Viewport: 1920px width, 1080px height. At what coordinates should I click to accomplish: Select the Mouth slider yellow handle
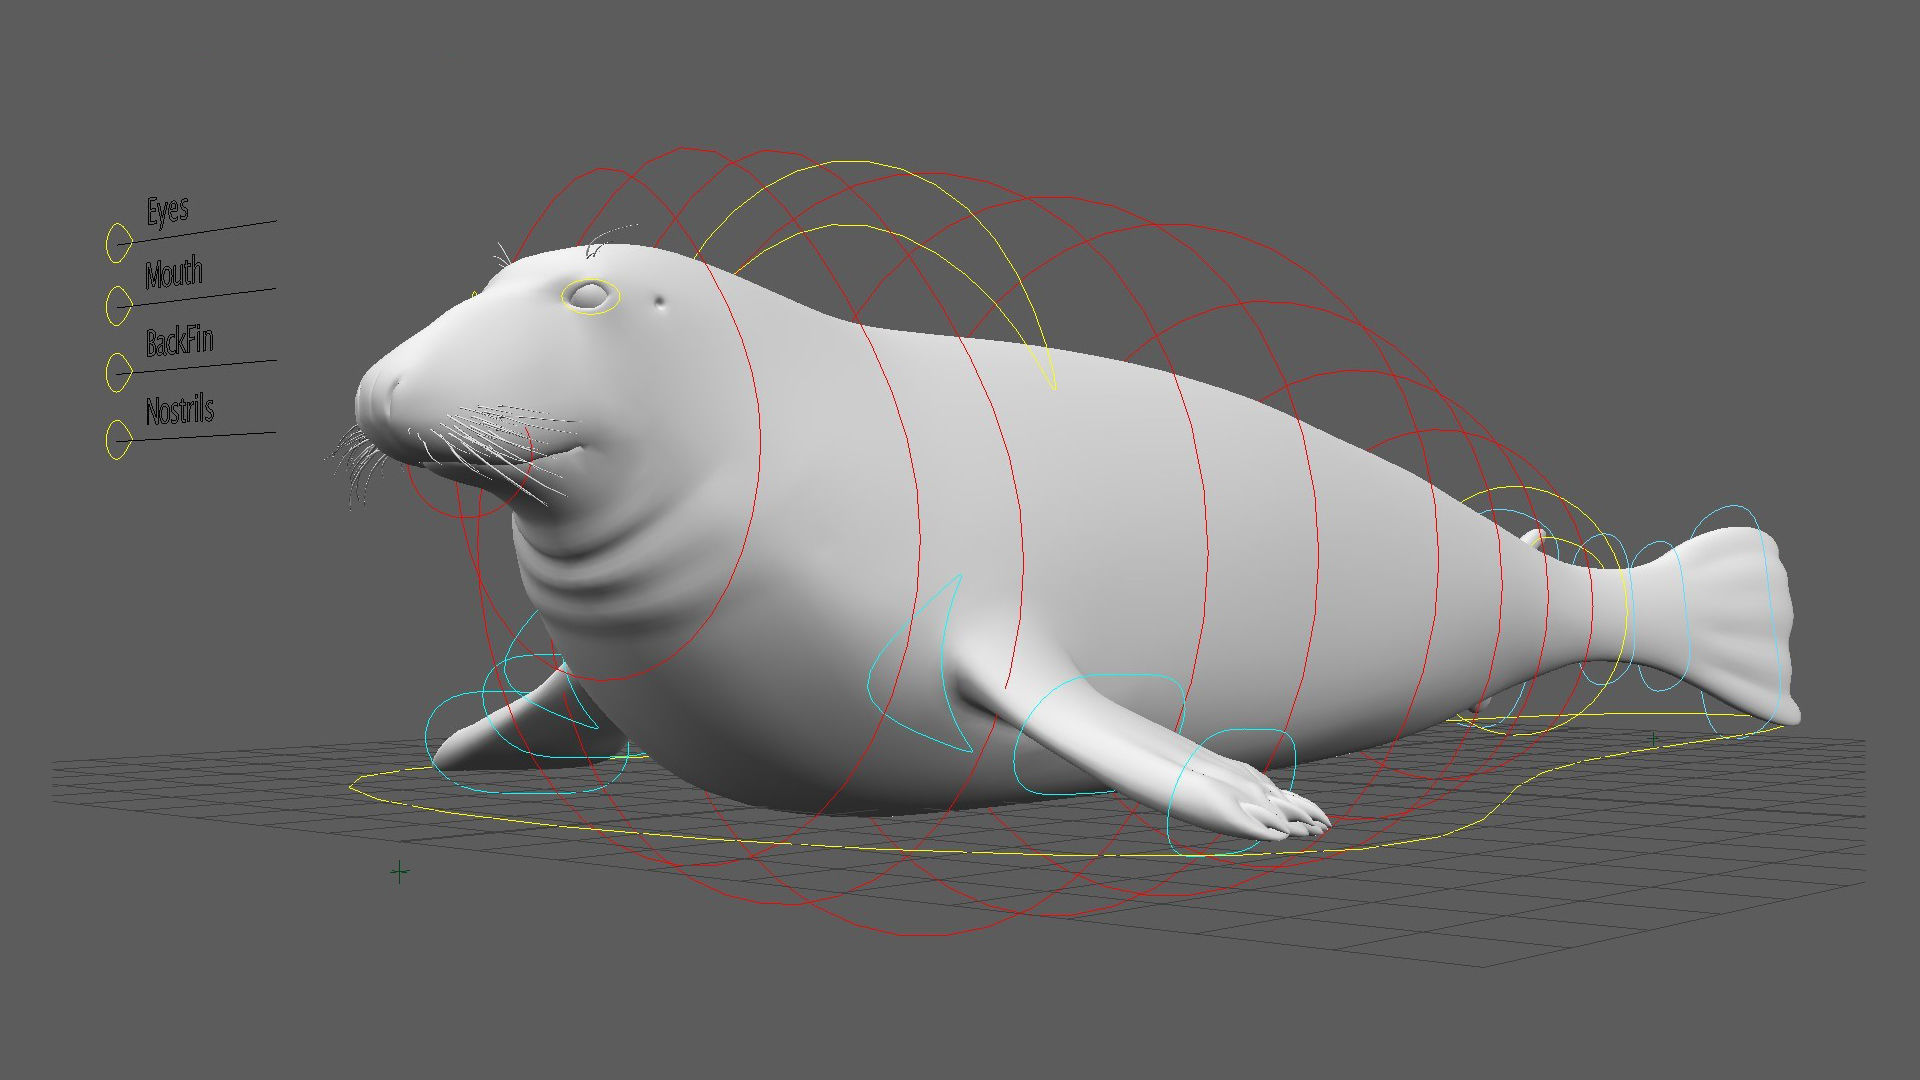coord(118,305)
